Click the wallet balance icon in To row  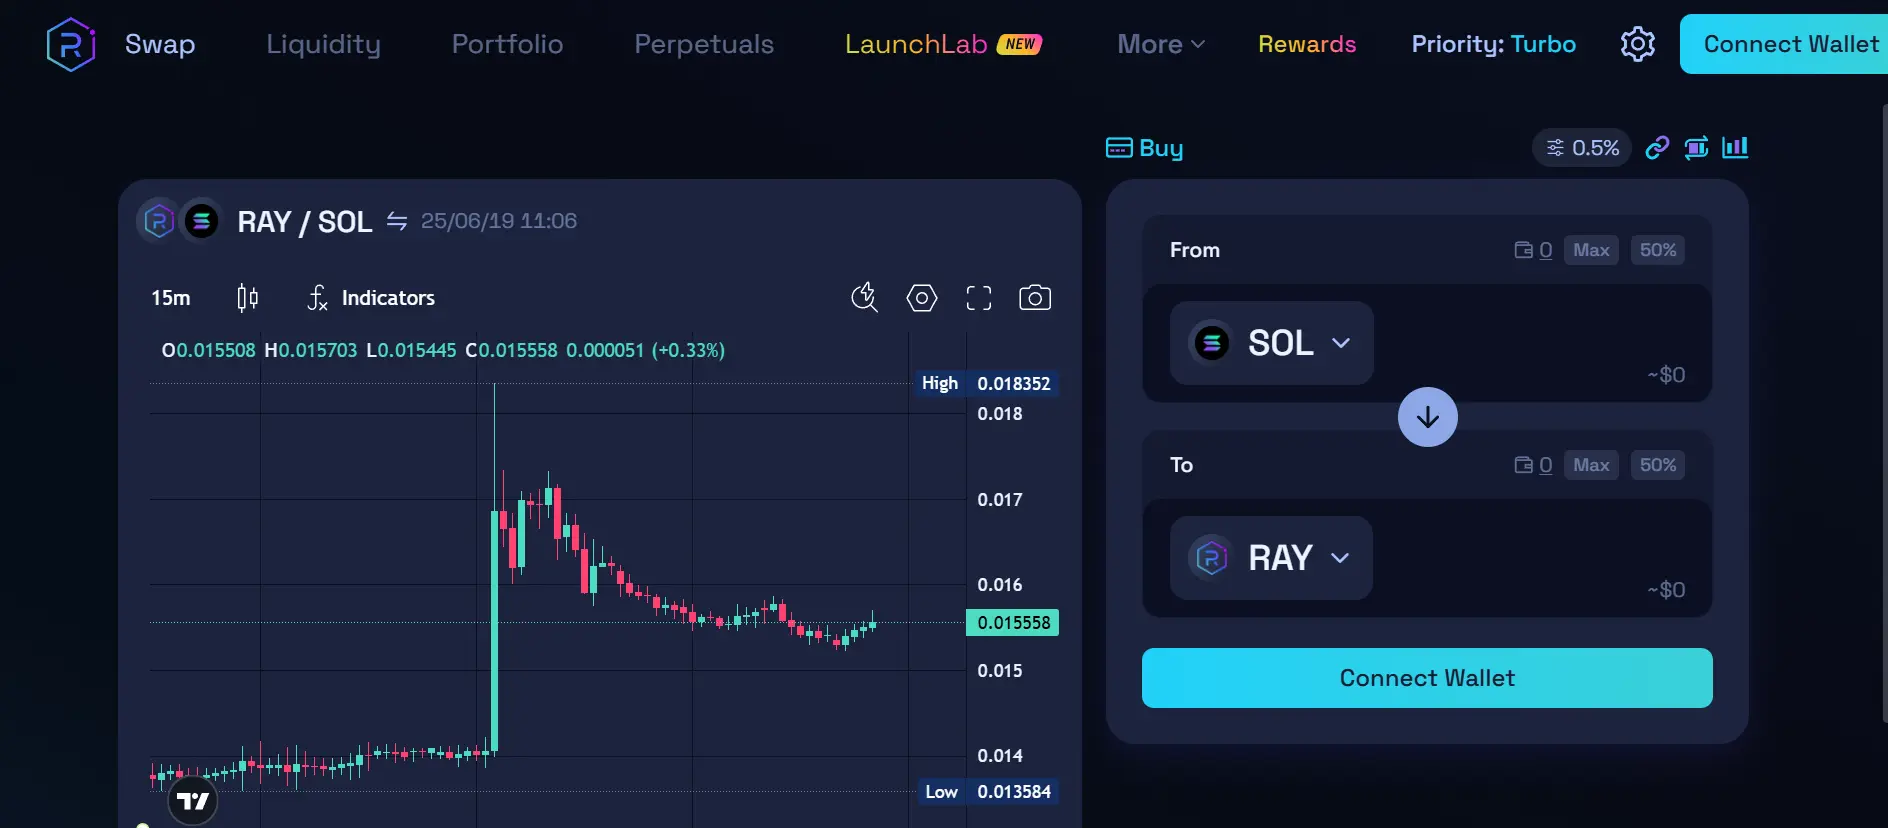[1523, 465]
